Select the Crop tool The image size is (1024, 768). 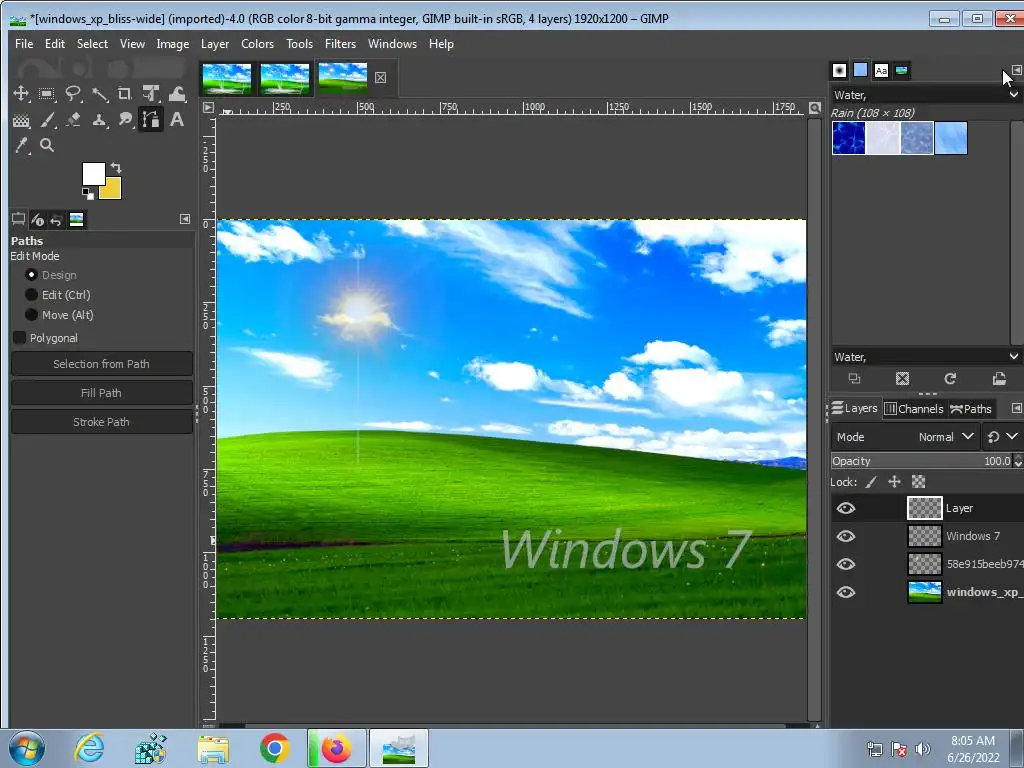coord(125,94)
